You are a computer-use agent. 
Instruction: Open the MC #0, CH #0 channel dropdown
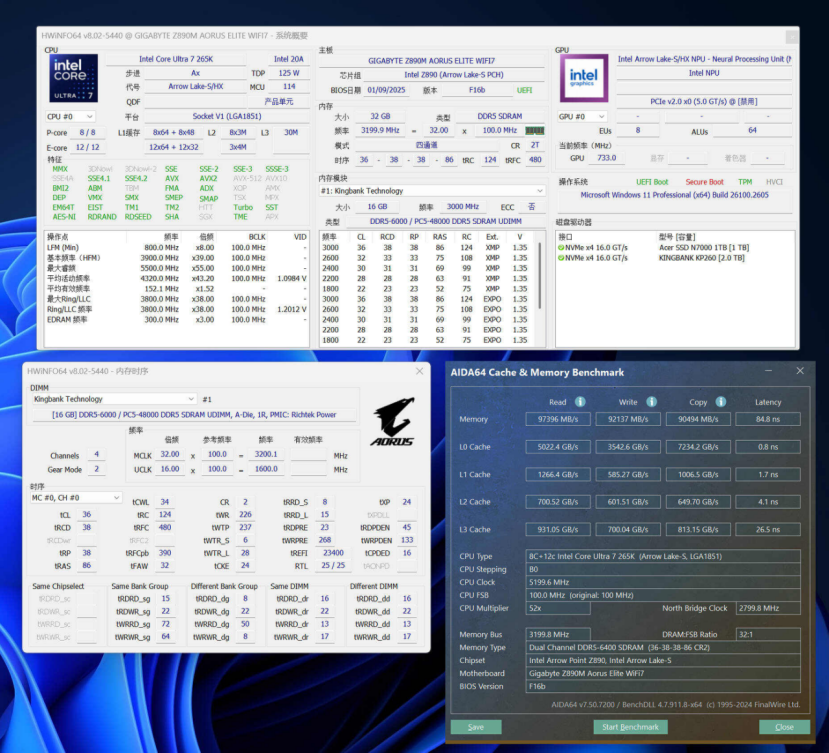pyautogui.click(x=76, y=498)
